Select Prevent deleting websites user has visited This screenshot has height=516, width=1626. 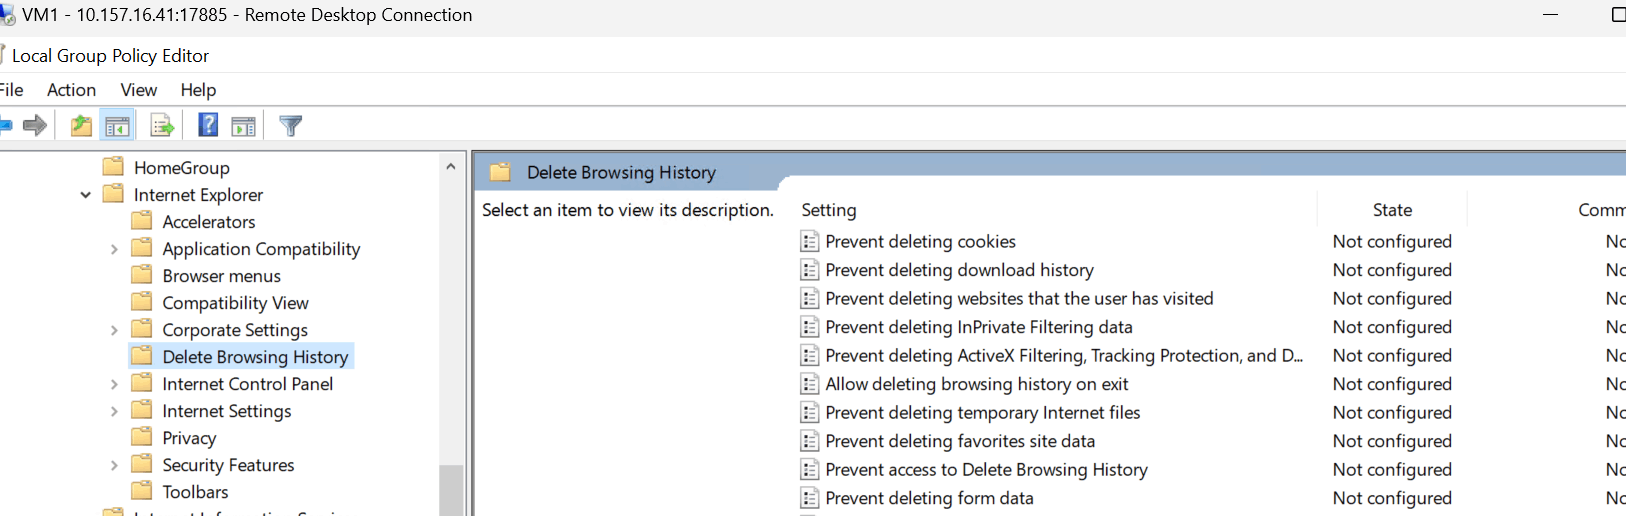(x=1019, y=298)
